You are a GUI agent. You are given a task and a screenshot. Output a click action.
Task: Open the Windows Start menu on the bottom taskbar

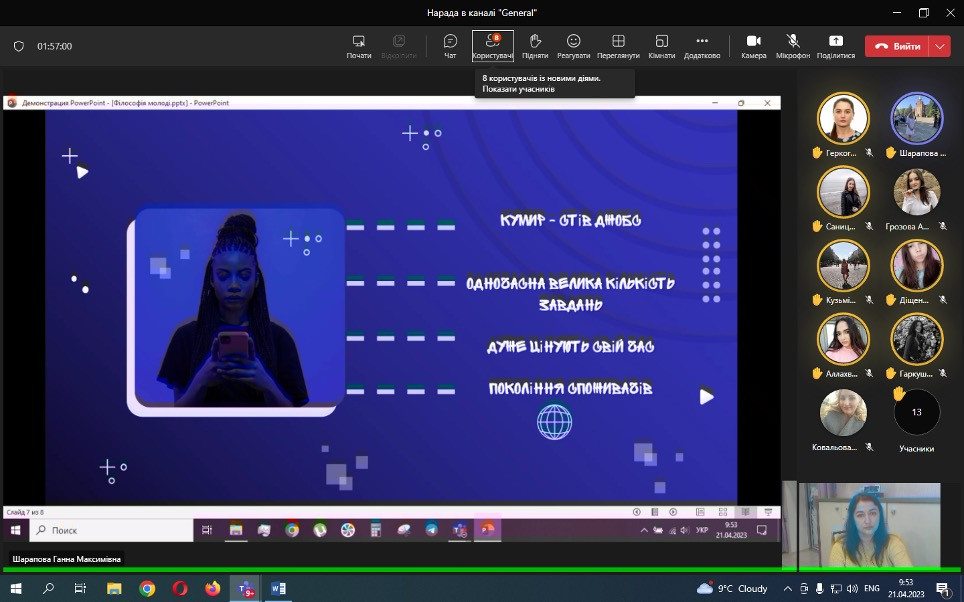(16, 588)
